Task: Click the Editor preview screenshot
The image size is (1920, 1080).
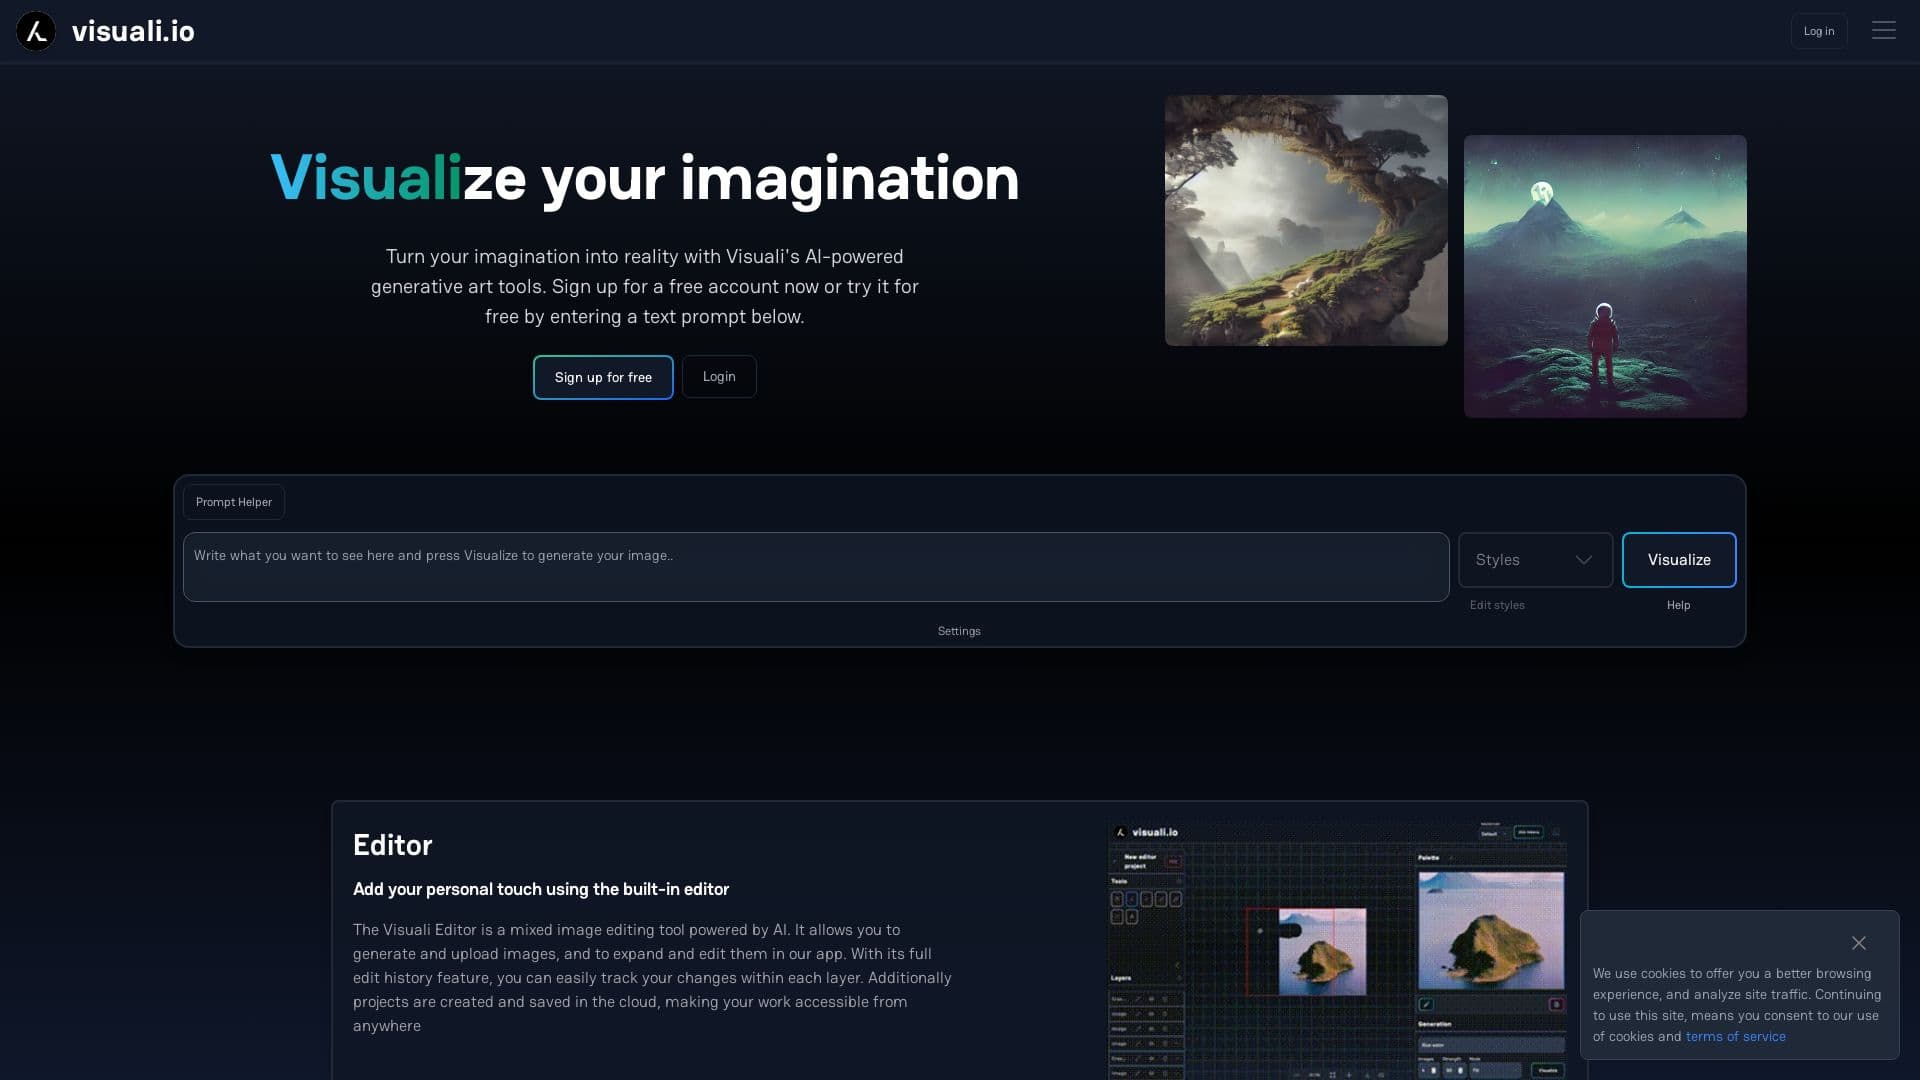Action: coord(1337,950)
